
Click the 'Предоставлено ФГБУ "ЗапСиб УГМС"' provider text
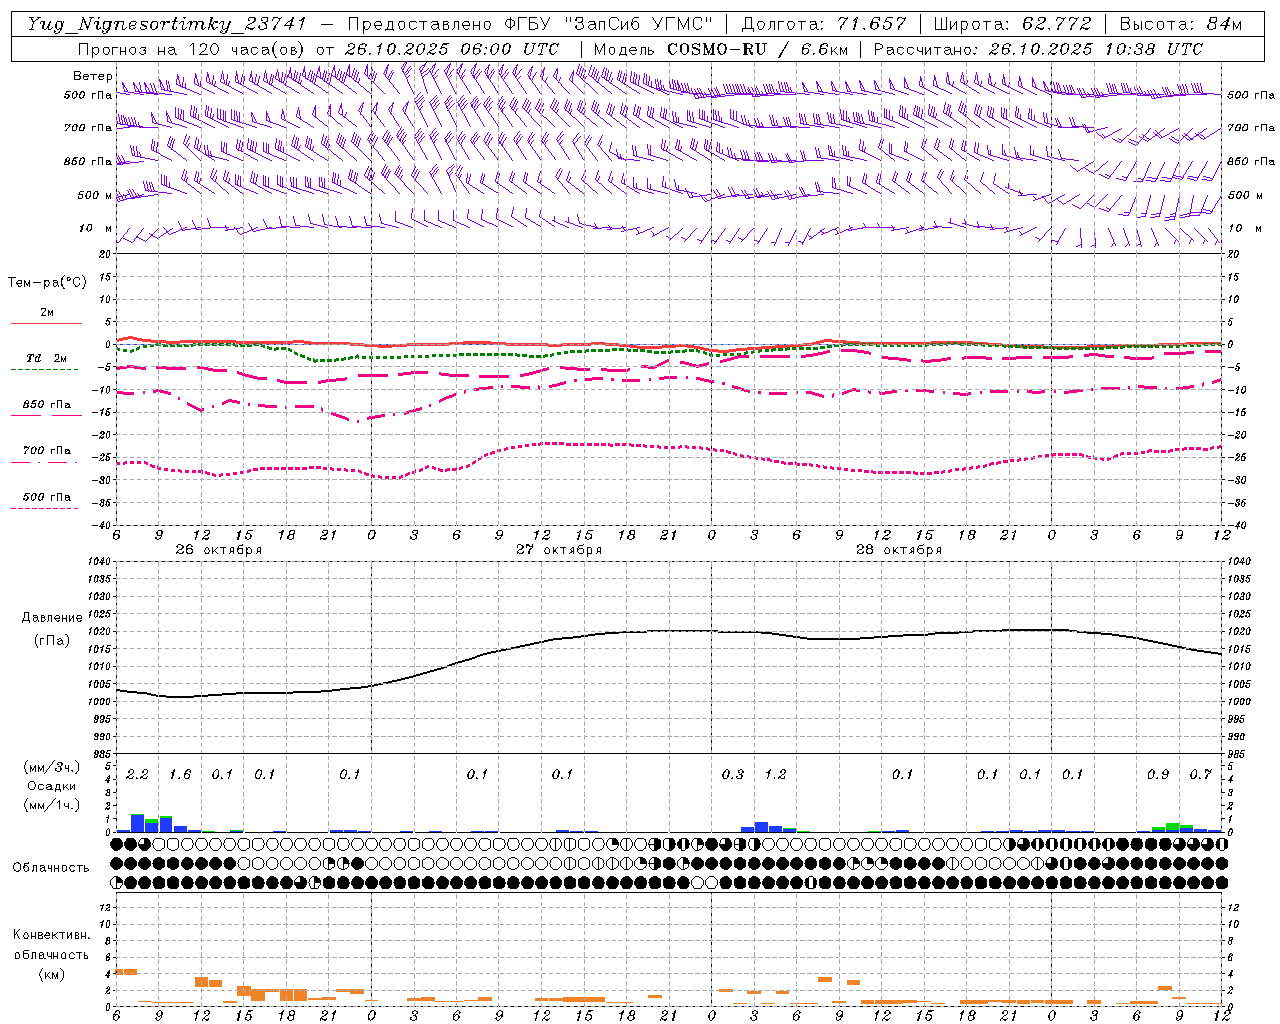[530, 24]
